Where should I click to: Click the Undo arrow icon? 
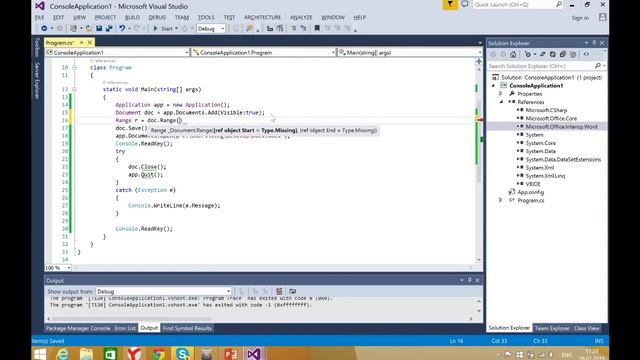click(x=122, y=28)
